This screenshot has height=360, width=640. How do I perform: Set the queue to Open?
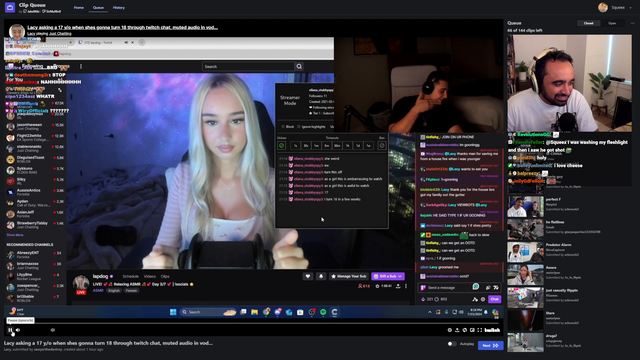point(612,23)
